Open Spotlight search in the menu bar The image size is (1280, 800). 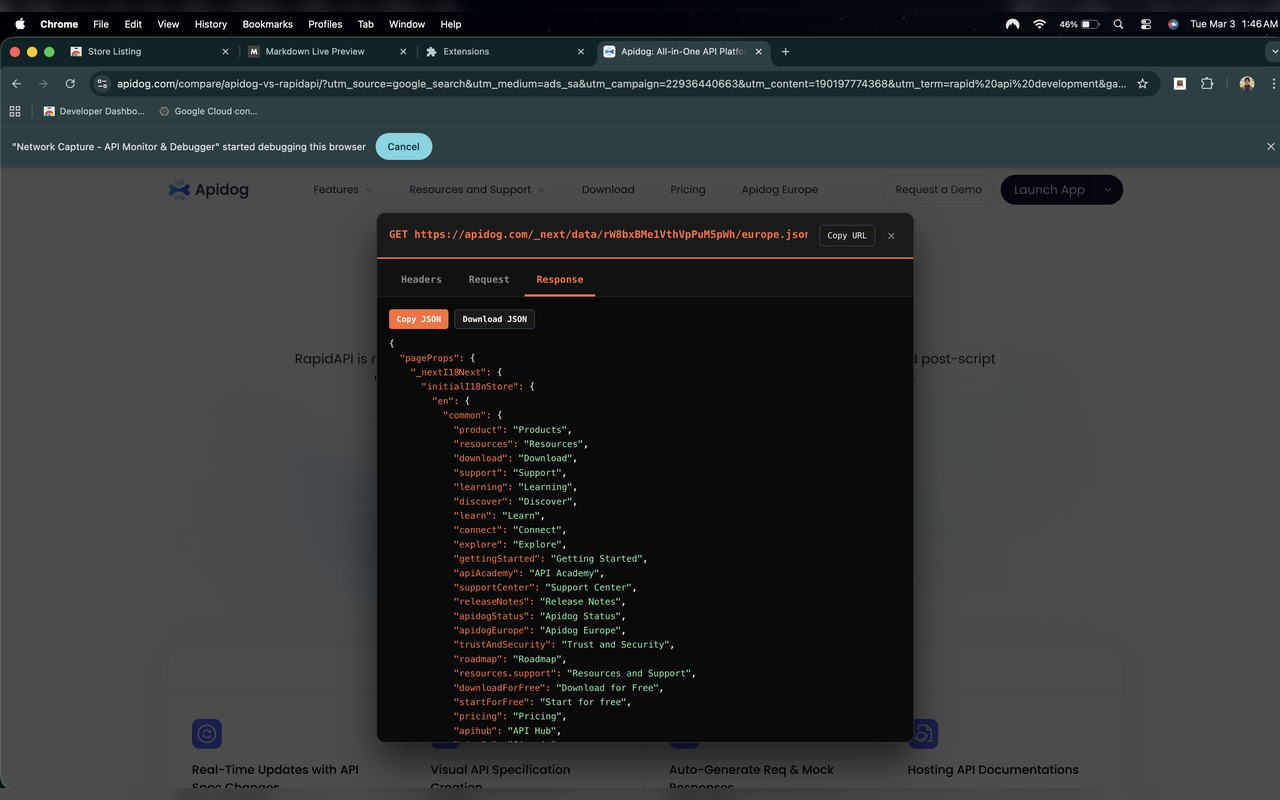click(1119, 24)
